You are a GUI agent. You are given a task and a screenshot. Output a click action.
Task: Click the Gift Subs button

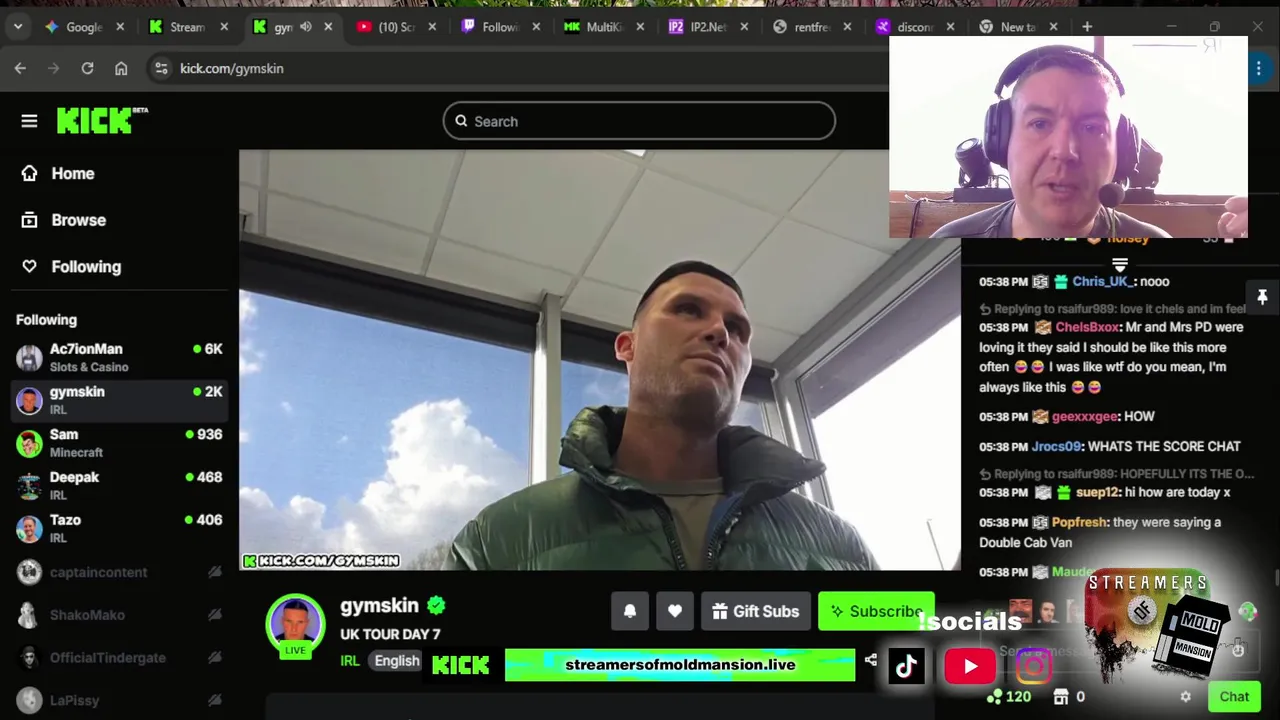(756, 611)
